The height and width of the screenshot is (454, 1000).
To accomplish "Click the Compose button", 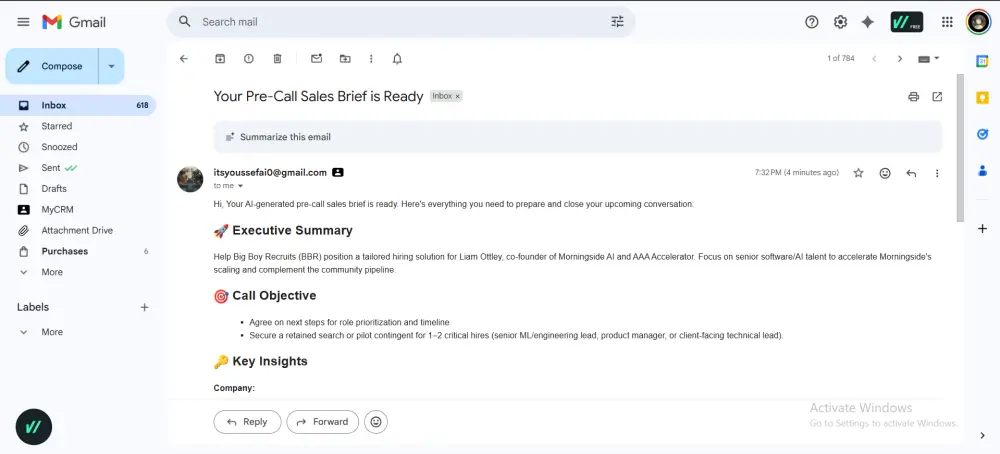I will (52, 66).
